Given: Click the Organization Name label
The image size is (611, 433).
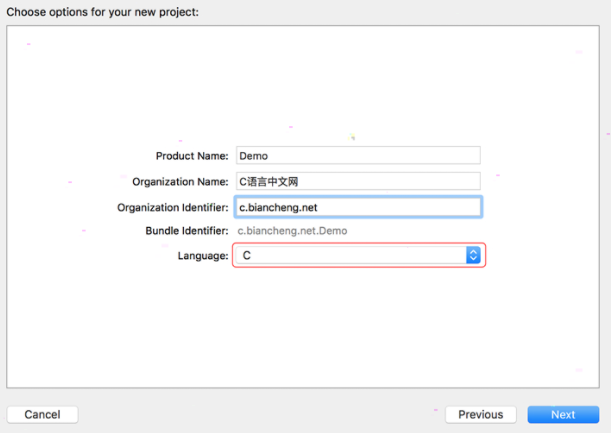Looking at the screenshot, I should click(x=180, y=182).
